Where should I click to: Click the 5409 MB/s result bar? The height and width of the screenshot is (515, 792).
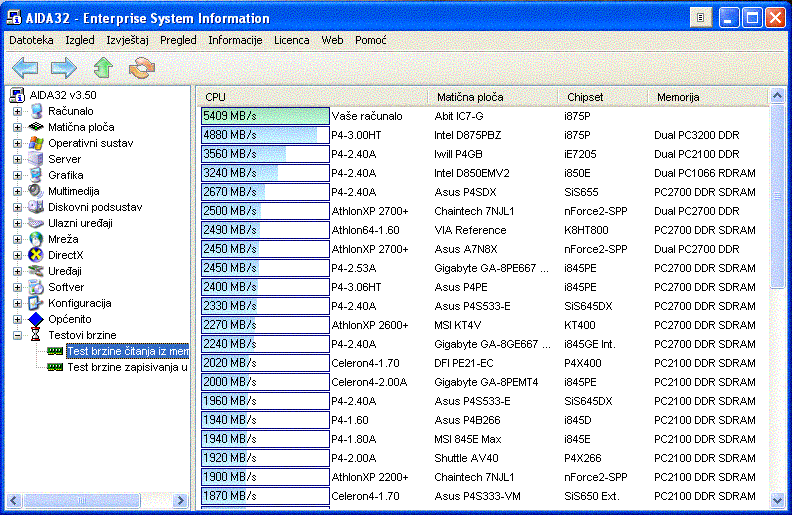tap(265, 116)
